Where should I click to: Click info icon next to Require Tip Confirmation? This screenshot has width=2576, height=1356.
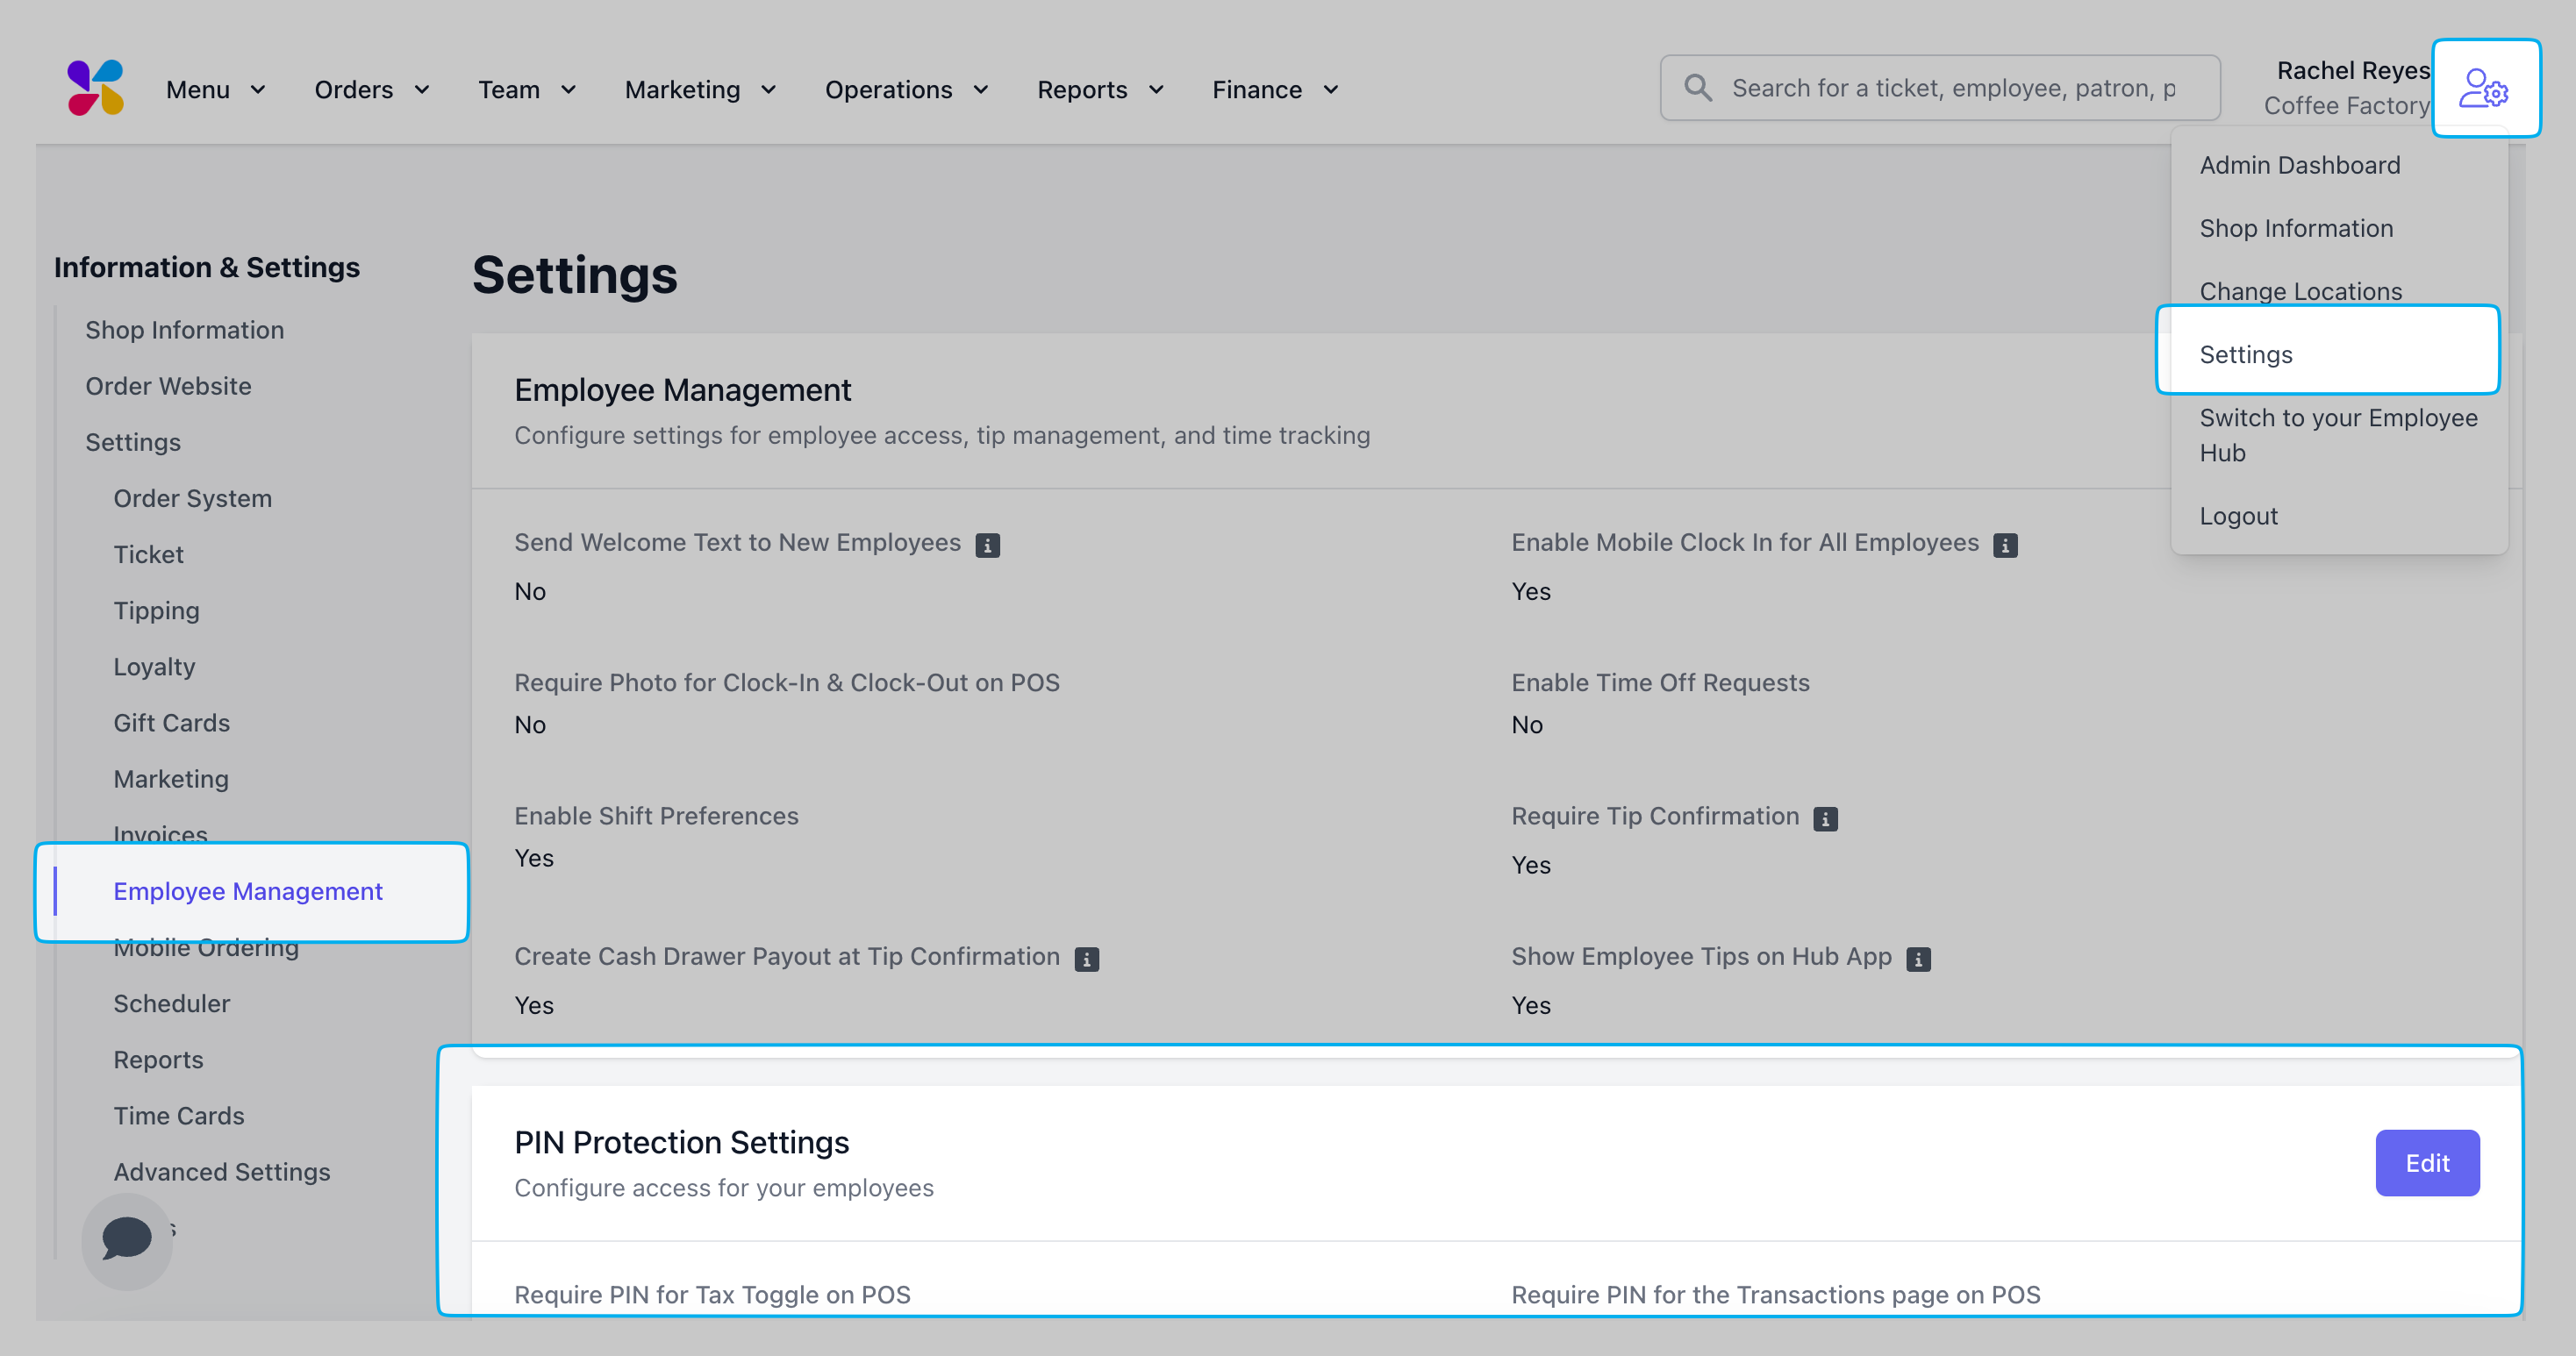tap(1825, 819)
